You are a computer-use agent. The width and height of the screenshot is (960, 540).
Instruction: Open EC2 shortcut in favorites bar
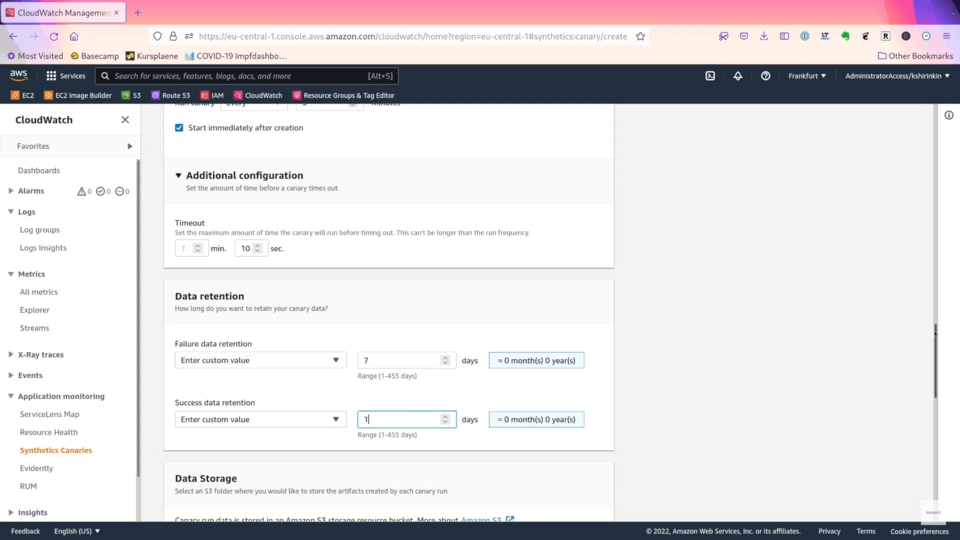23,96
